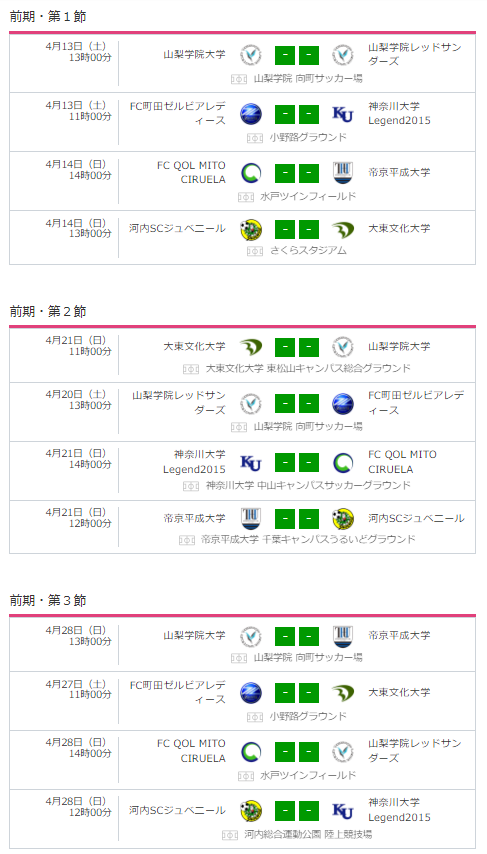Click home score box of 大東文化大学 第2節 match
Viewport: 487px width, 854px height.
click(285, 347)
